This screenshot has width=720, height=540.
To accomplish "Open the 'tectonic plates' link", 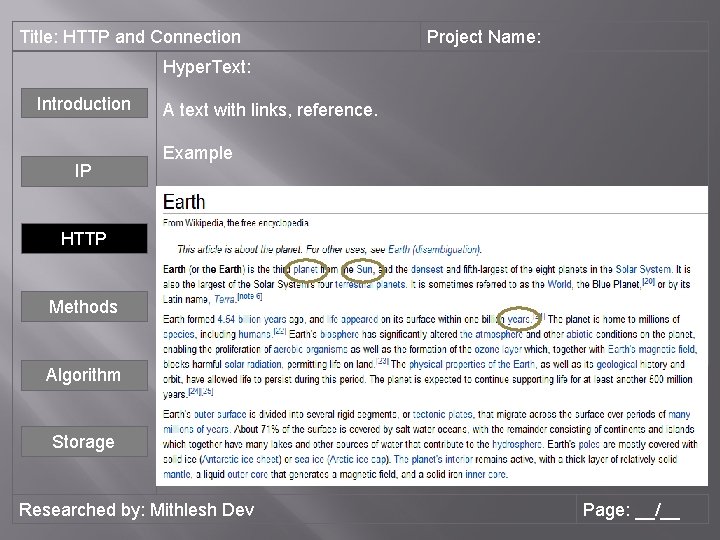I will (442, 414).
